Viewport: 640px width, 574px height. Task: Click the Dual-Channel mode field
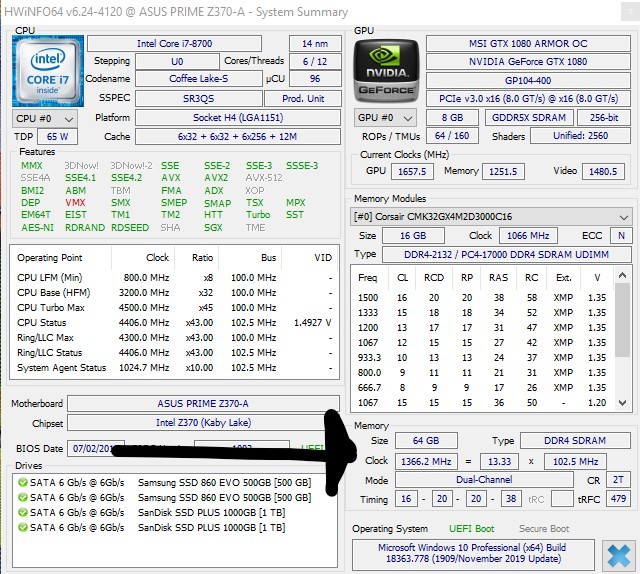coord(484,480)
